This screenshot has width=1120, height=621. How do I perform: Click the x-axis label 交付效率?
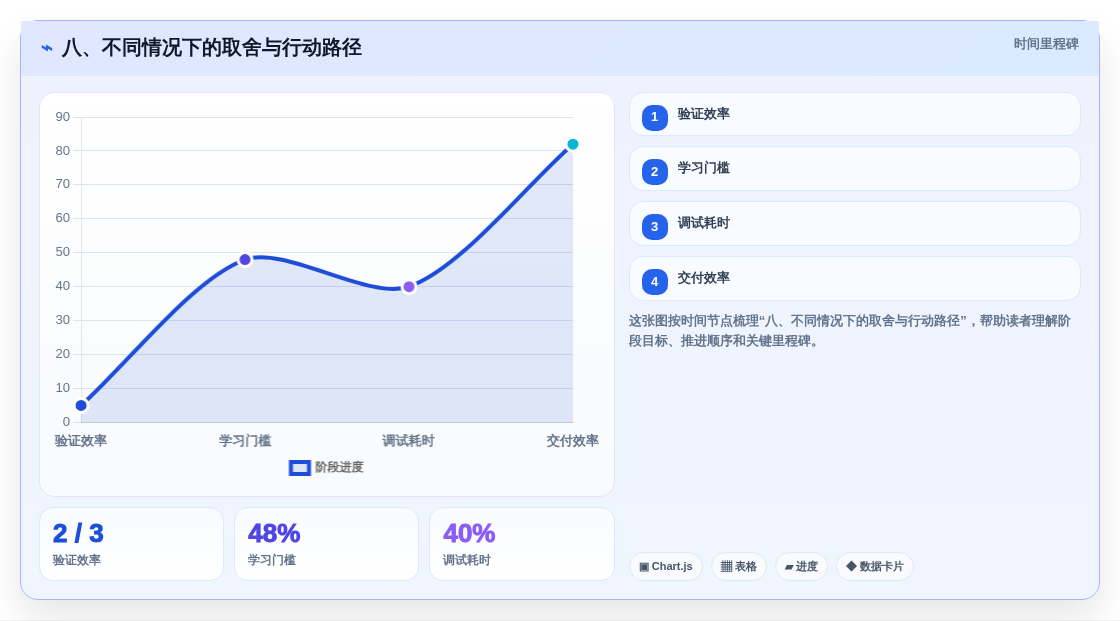pos(573,441)
